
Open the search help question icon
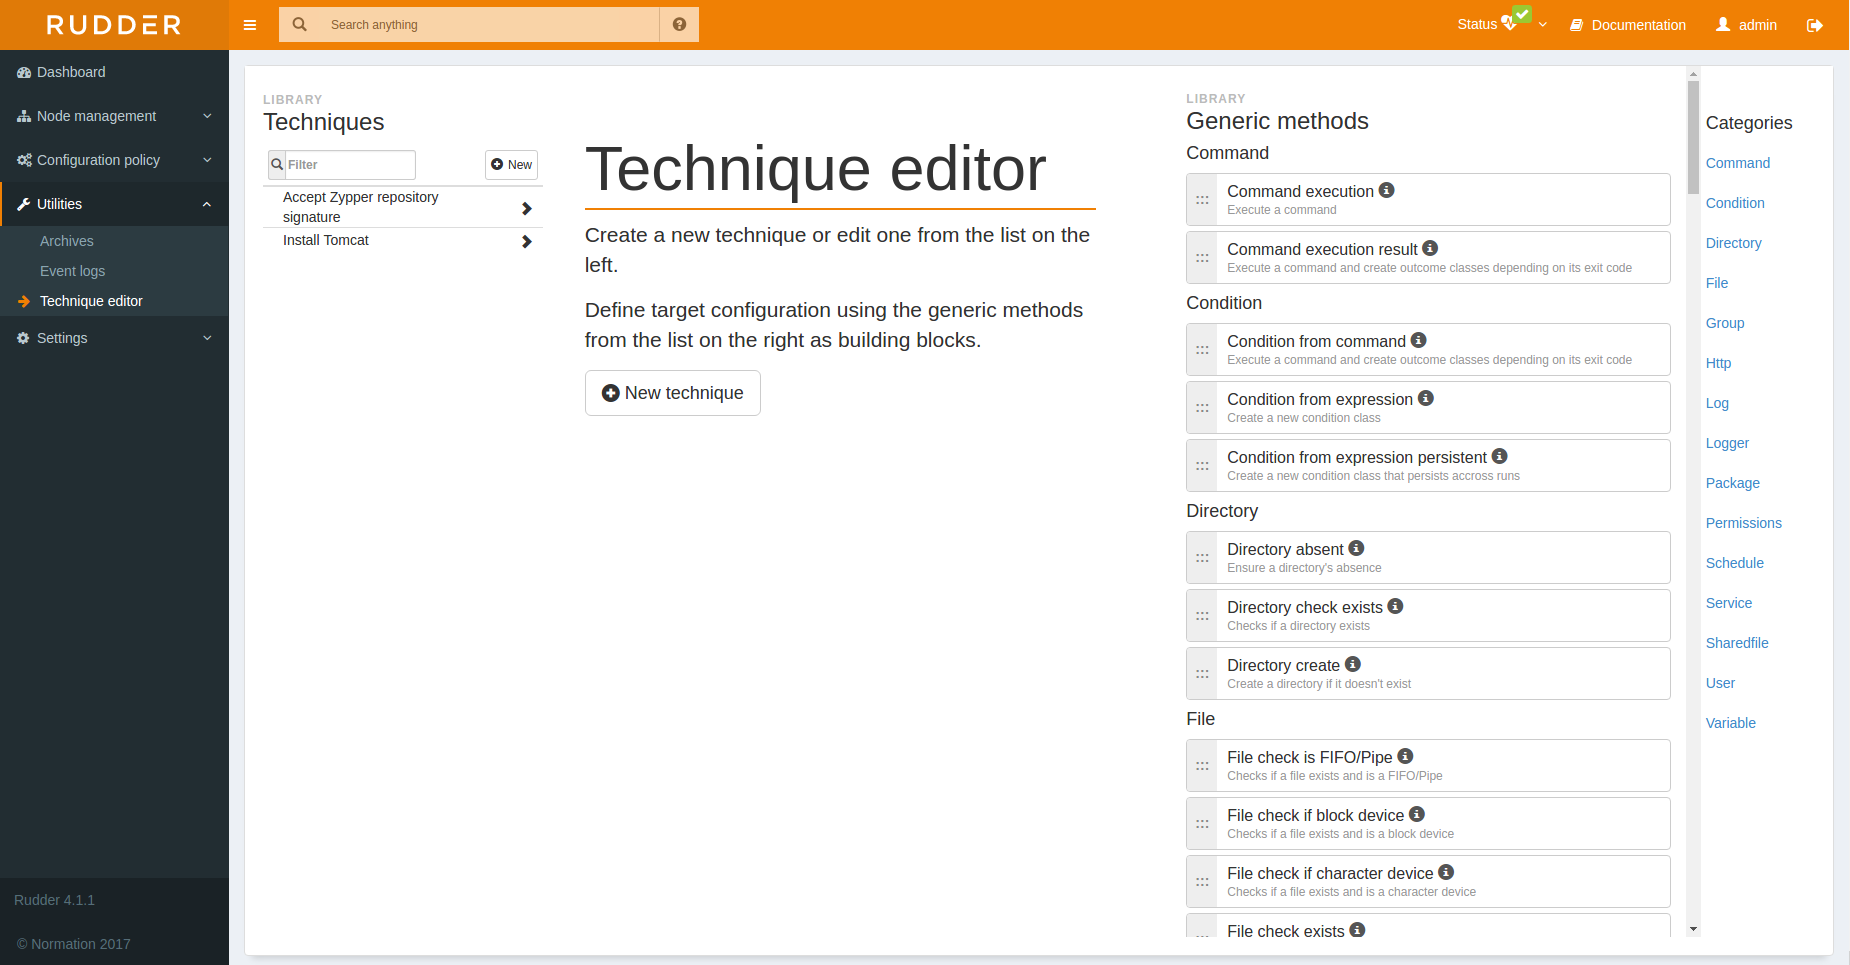679,25
